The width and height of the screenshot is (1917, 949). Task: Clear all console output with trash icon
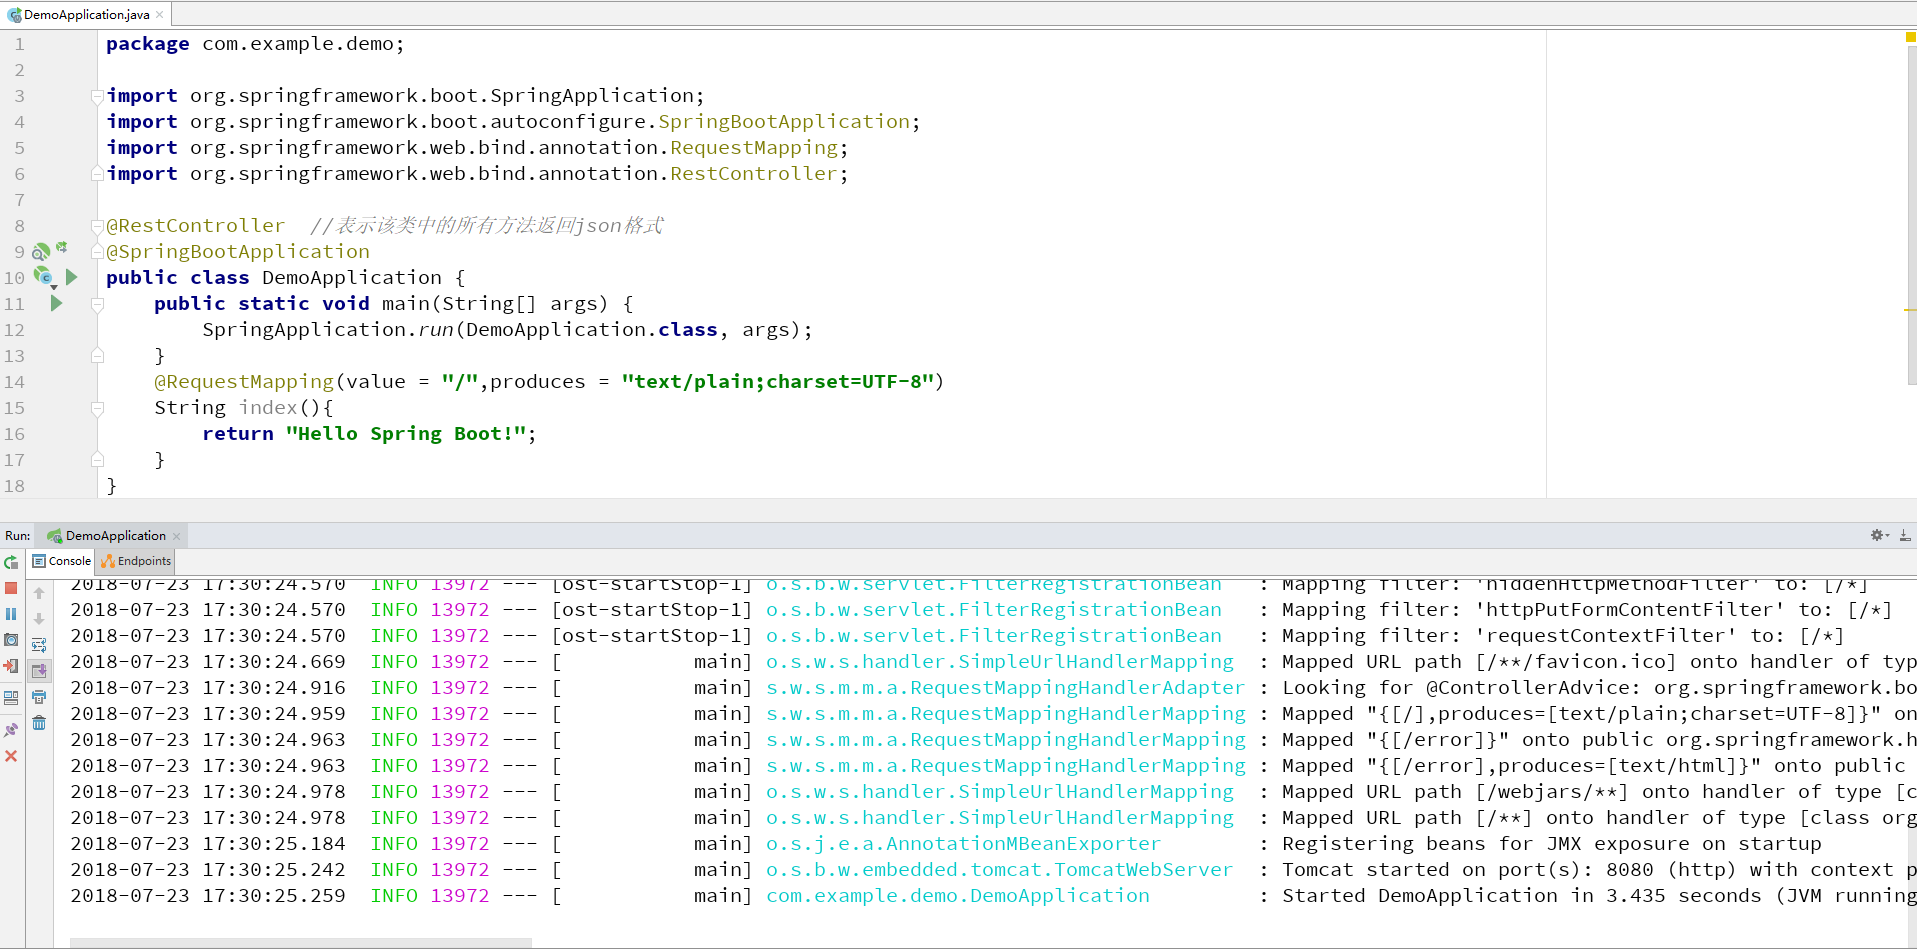pyautogui.click(x=39, y=723)
